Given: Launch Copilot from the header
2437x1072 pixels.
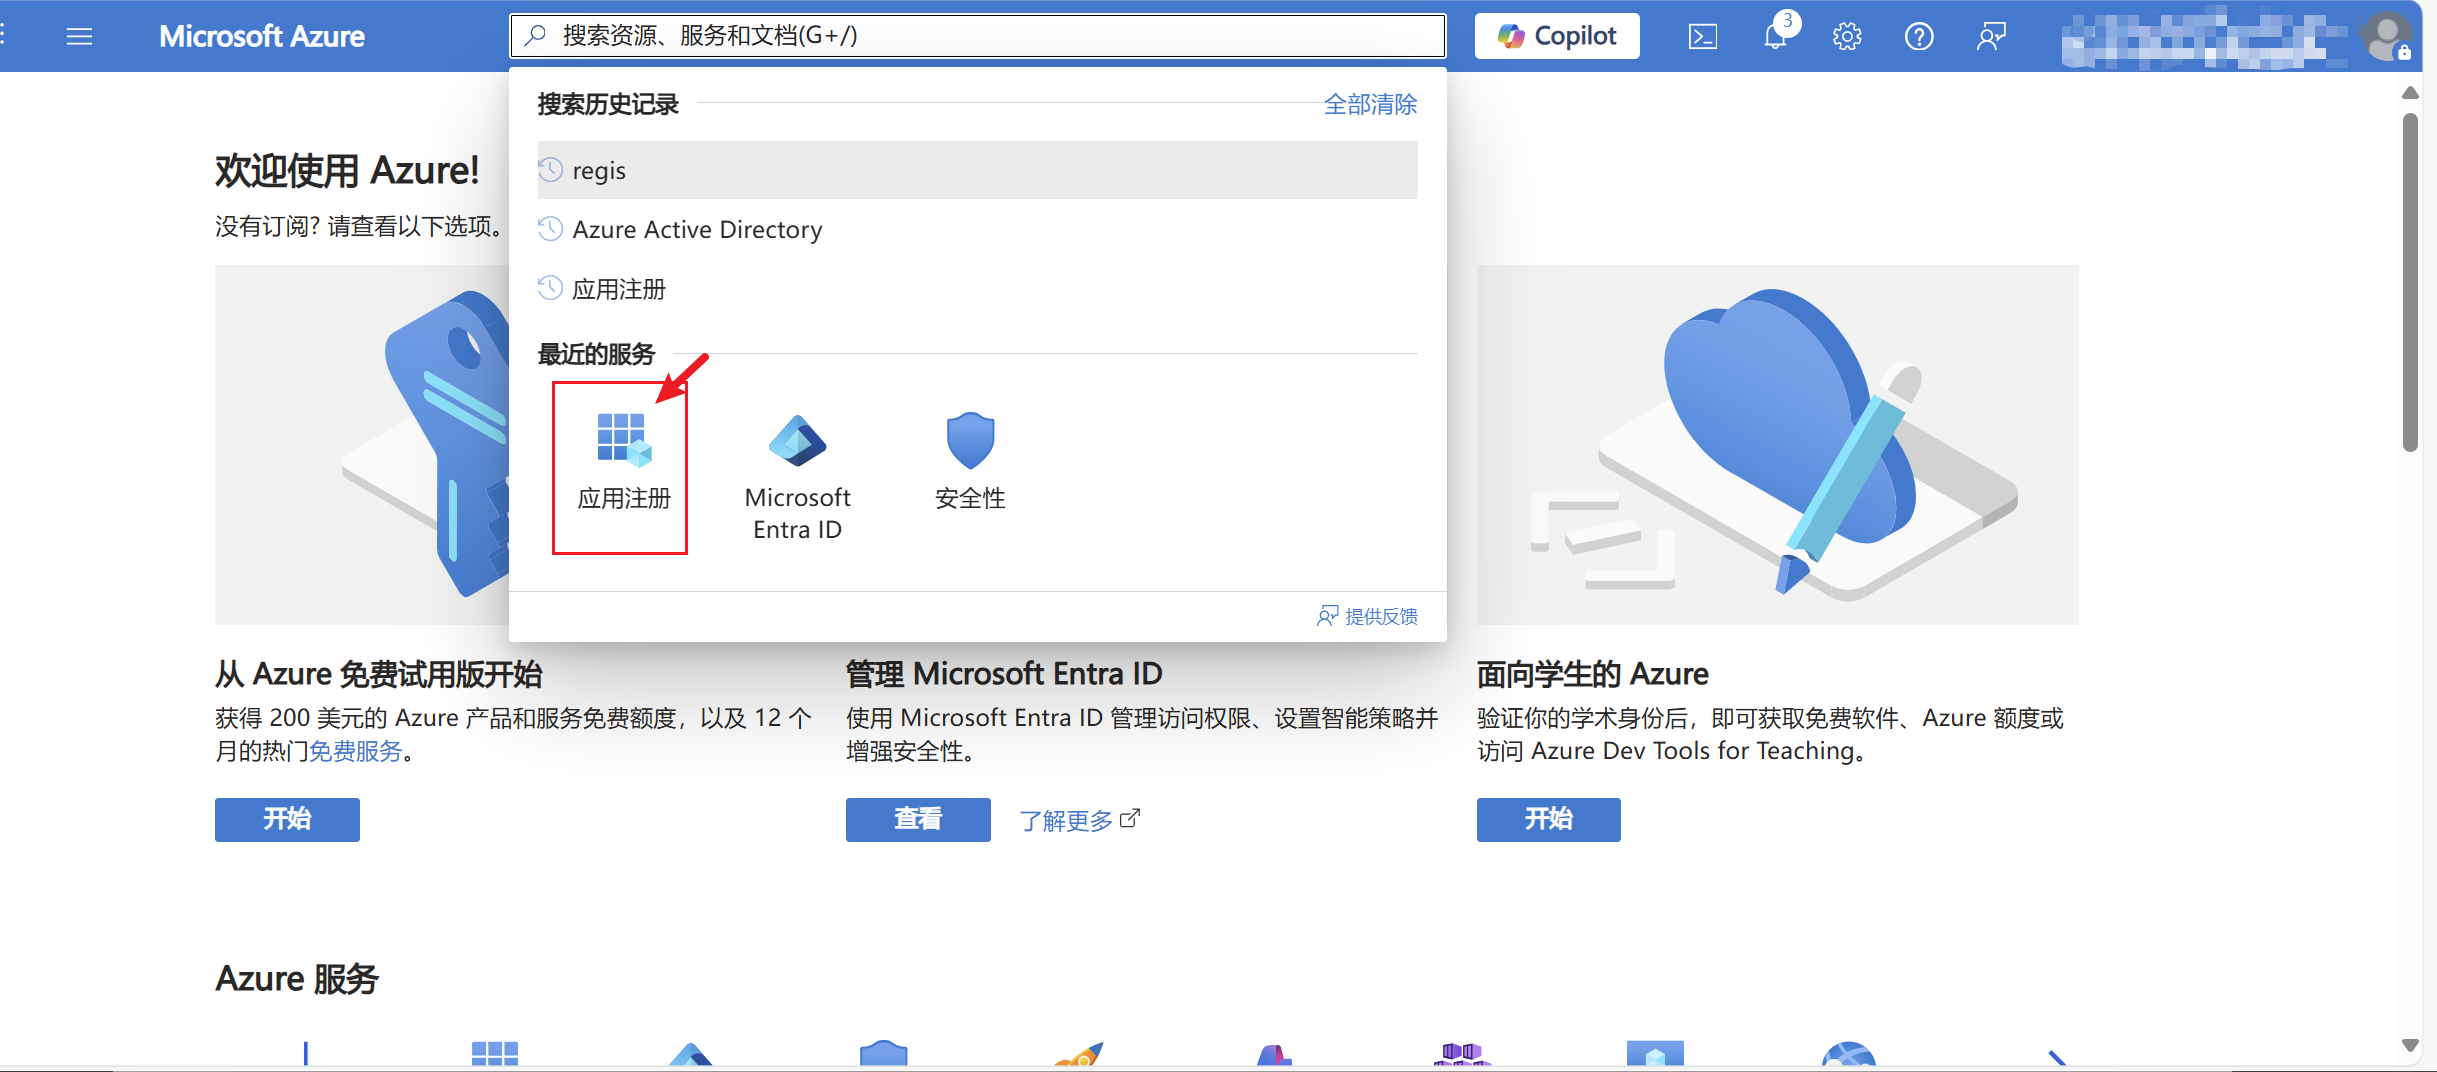Looking at the screenshot, I should [1556, 36].
